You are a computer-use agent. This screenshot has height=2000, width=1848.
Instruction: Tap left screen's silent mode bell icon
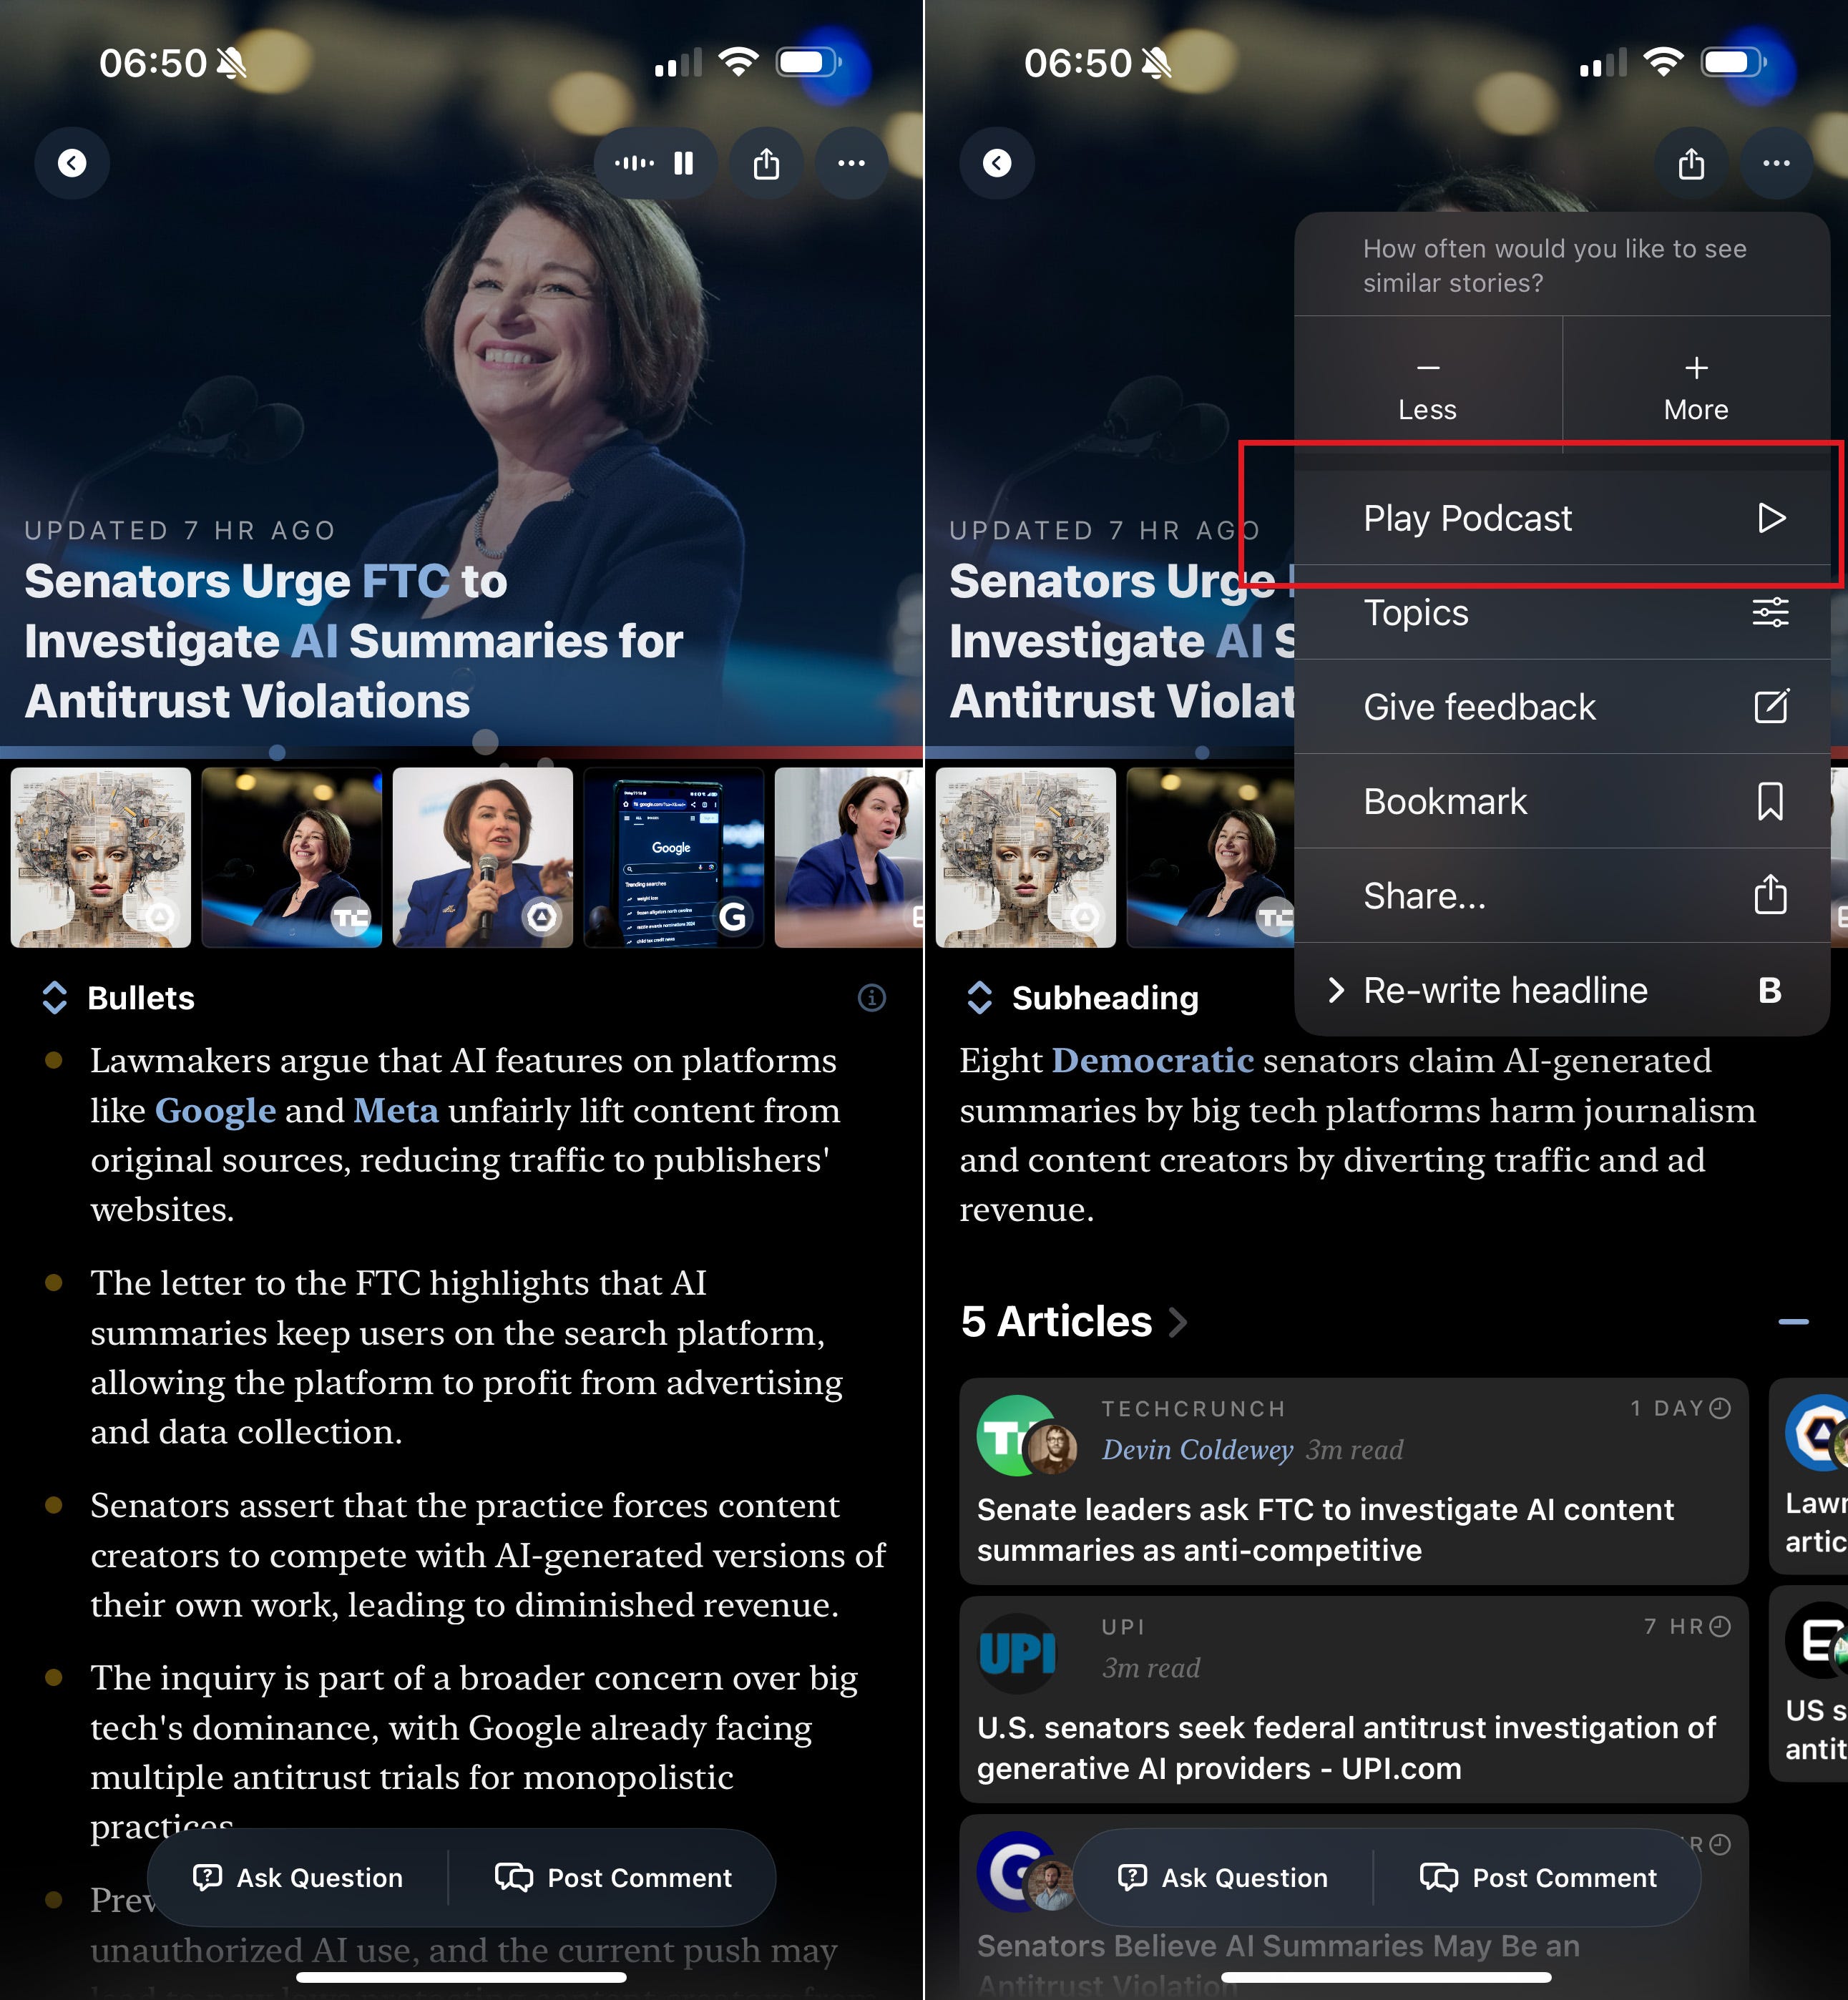coord(231,63)
